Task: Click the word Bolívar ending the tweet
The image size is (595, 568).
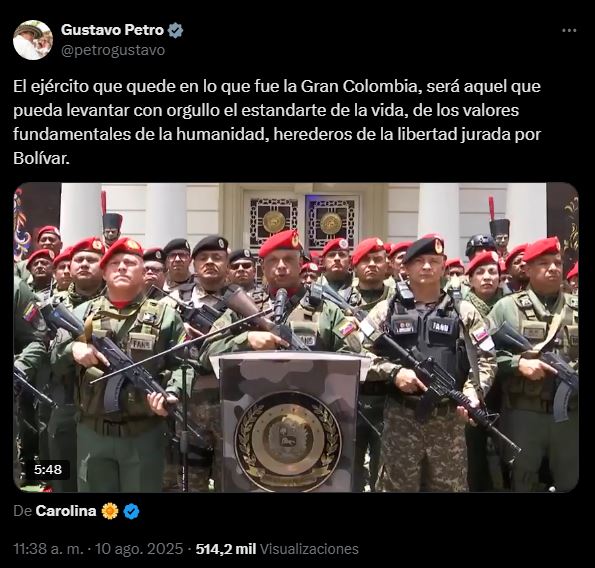Action: tap(41, 158)
